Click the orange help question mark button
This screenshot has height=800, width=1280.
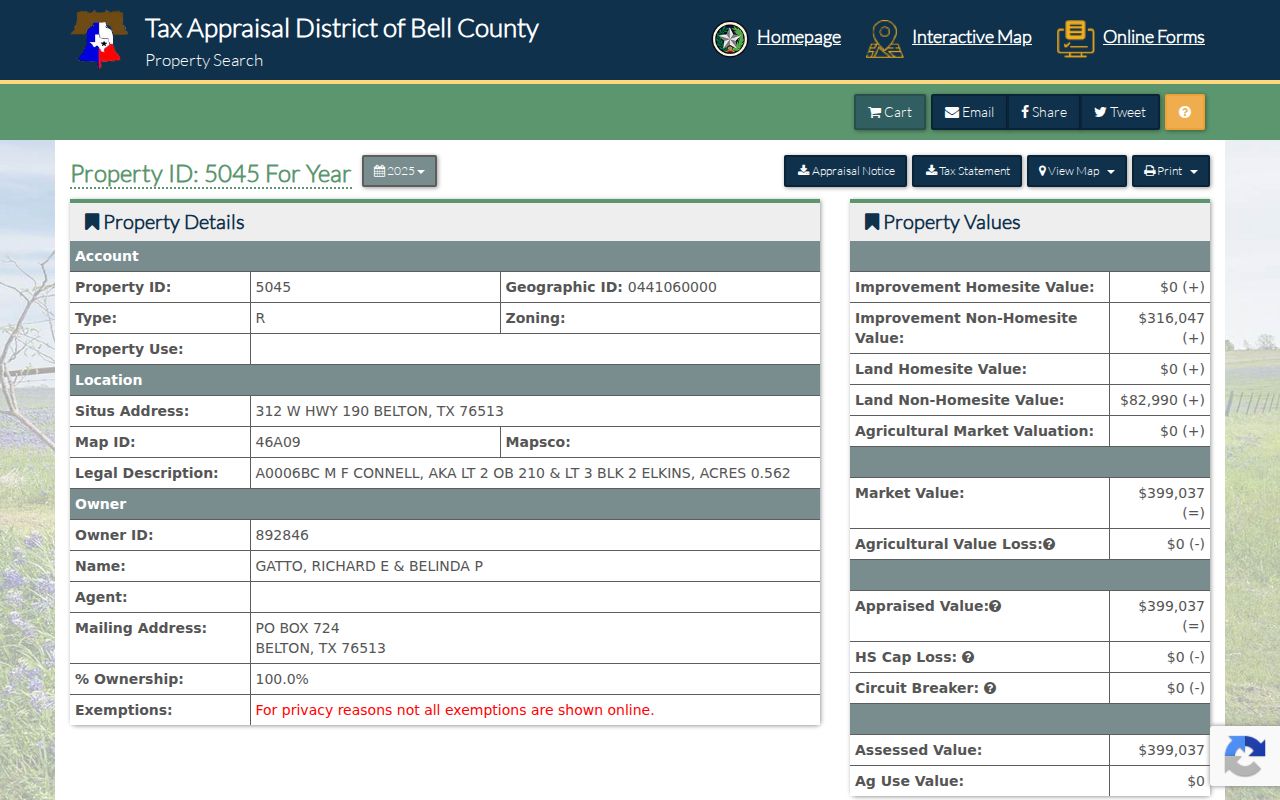click(1185, 112)
